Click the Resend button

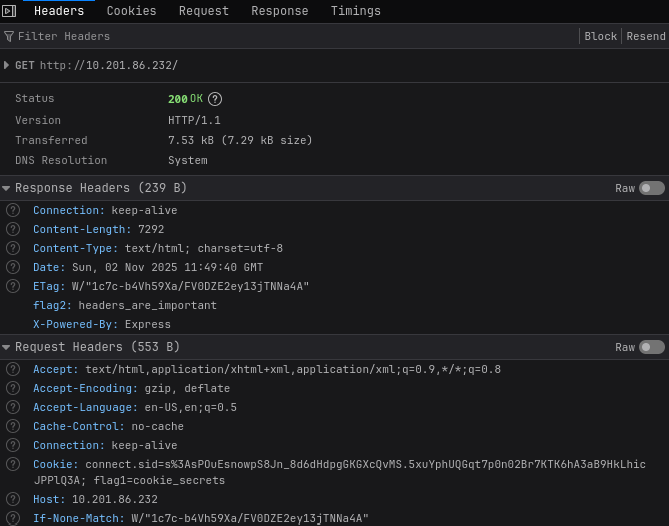tap(645, 36)
